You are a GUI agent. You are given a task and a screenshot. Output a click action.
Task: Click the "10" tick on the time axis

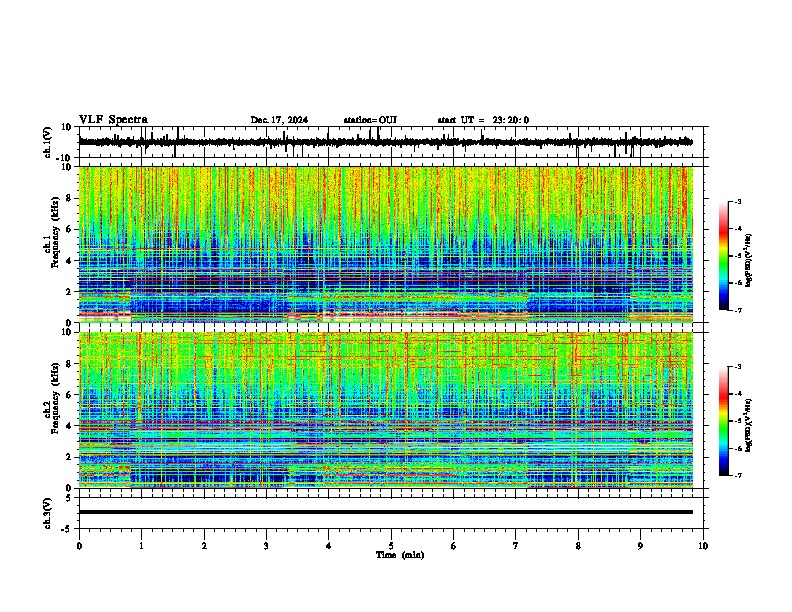pyautogui.click(x=703, y=546)
